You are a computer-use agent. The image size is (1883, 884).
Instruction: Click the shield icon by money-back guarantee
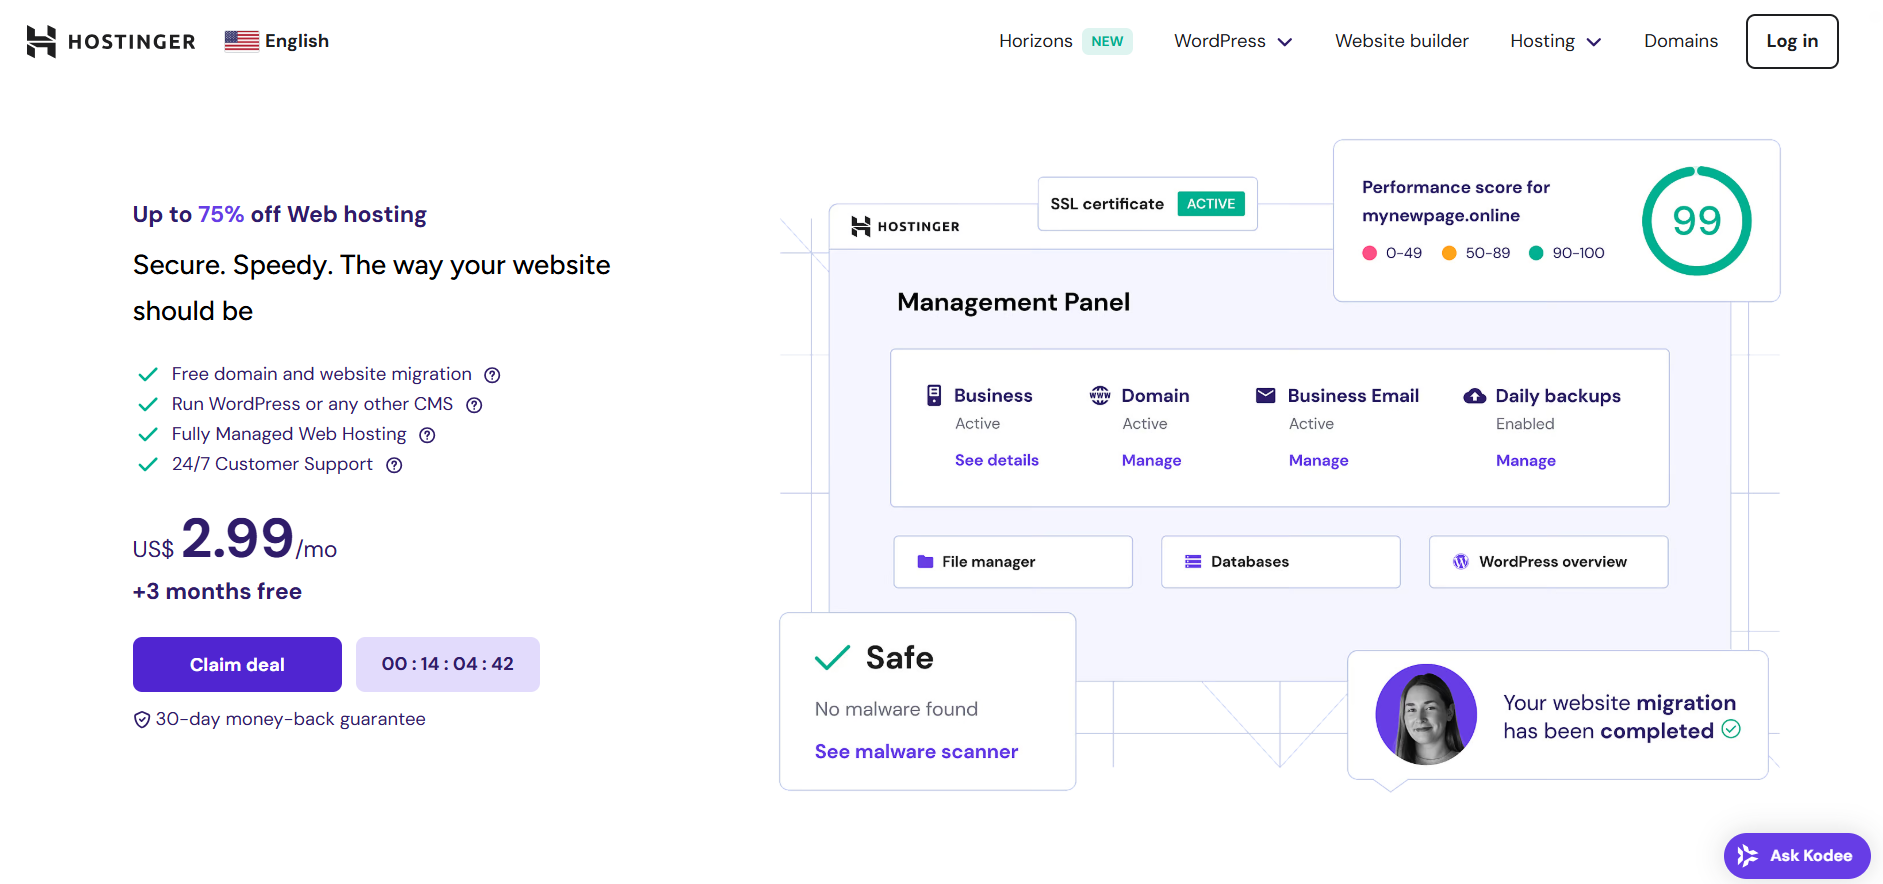tap(142, 720)
